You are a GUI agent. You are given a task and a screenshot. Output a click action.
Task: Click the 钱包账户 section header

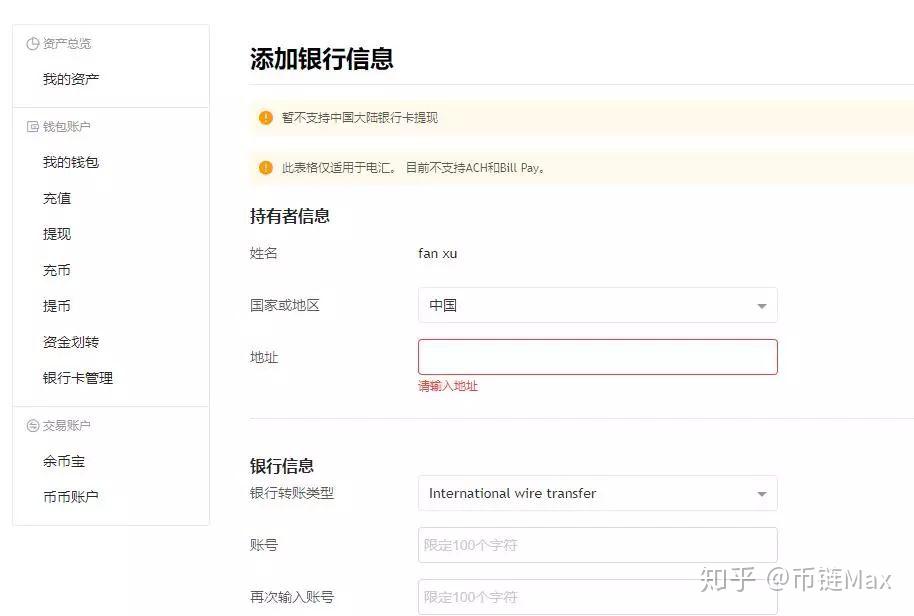[x=66, y=126]
